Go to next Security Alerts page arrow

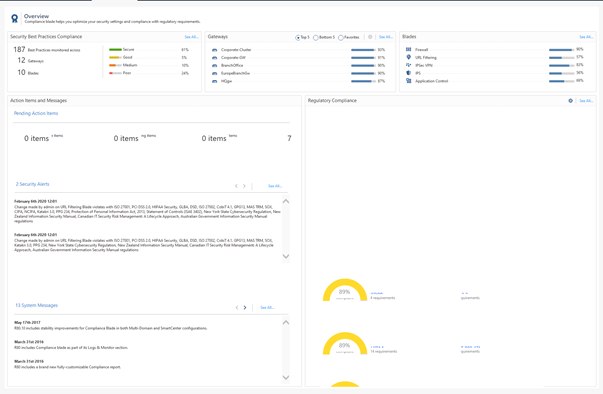click(x=244, y=186)
